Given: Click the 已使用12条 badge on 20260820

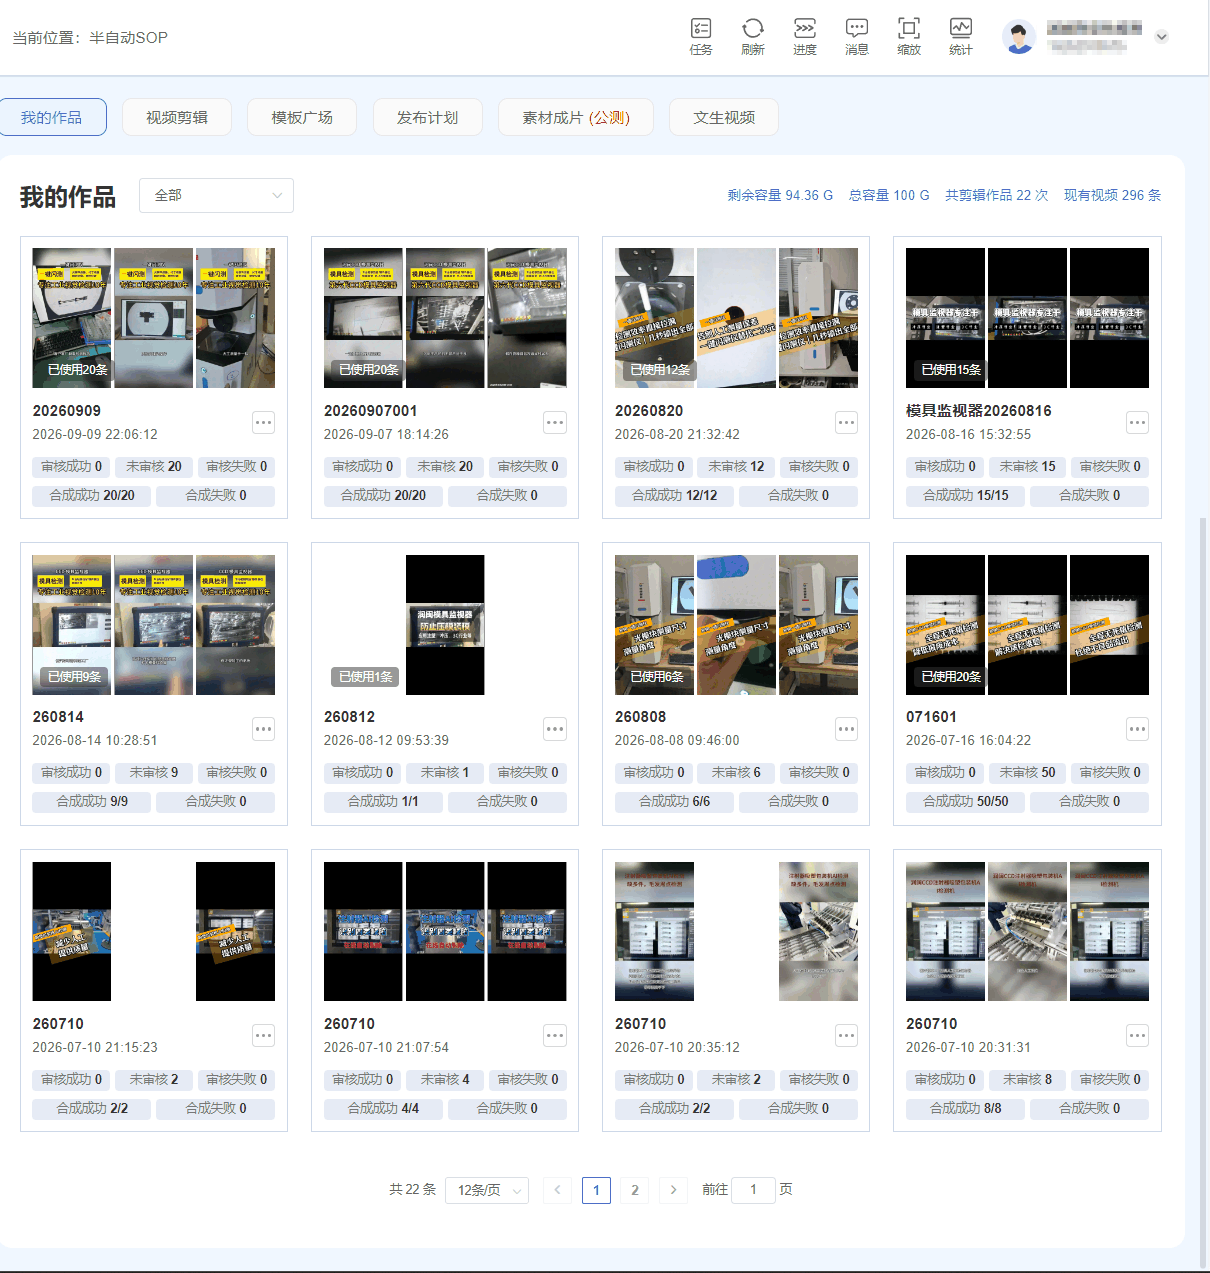Looking at the screenshot, I should pos(659,370).
